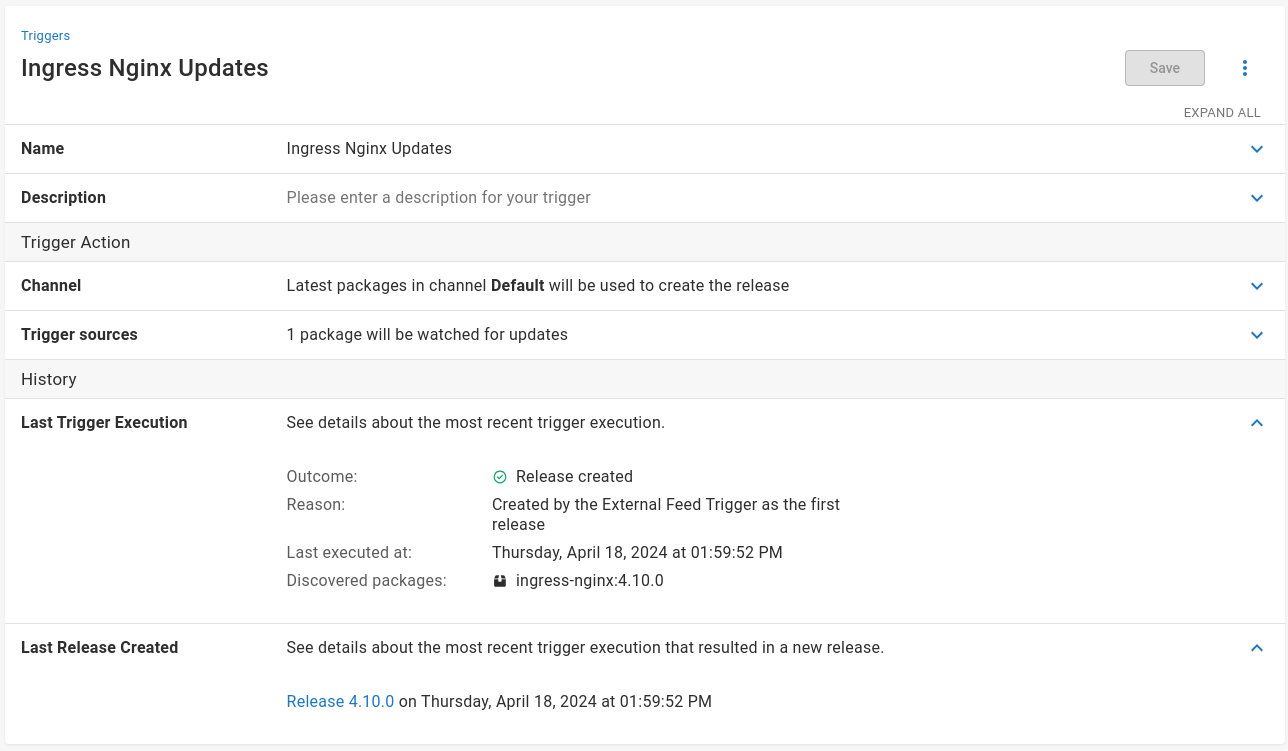Collapse the Last Trigger Execution section
Image resolution: width=1288 pixels, height=751 pixels.
(x=1257, y=423)
